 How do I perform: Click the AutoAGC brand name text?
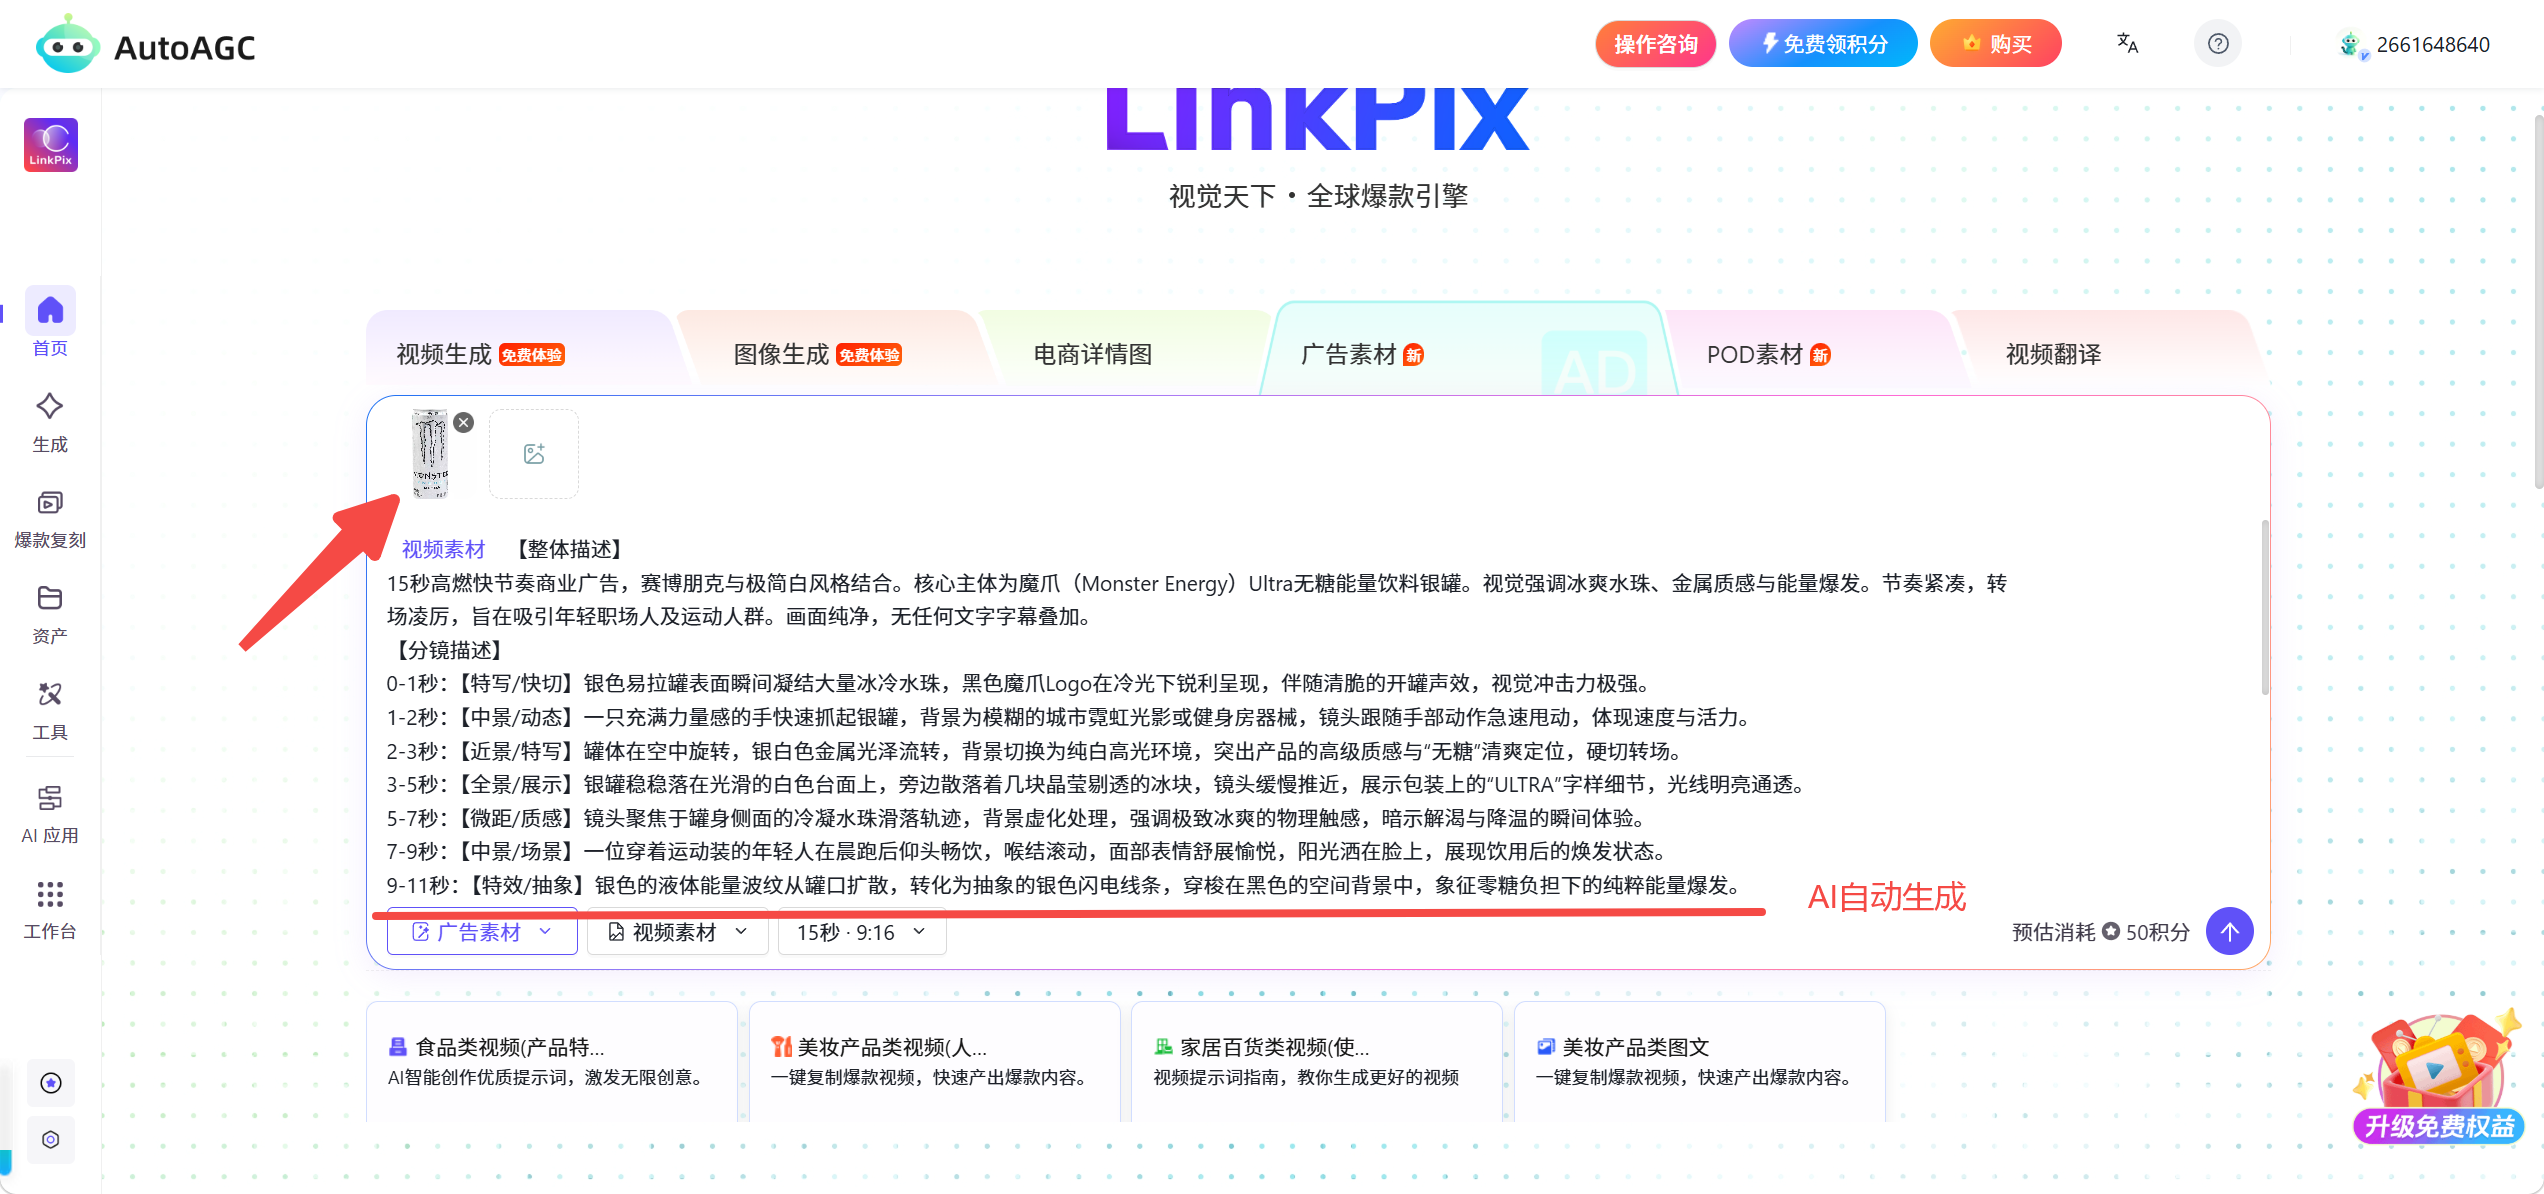[x=185, y=47]
